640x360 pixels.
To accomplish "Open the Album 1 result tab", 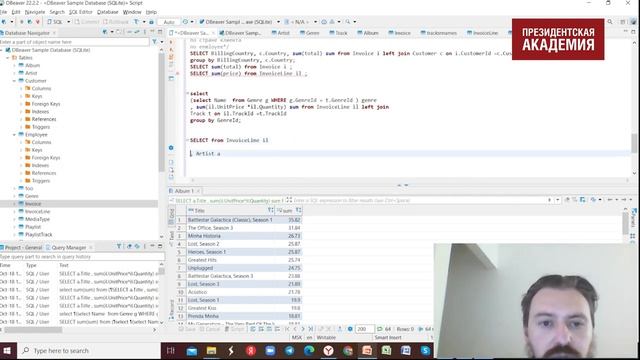I will (x=184, y=191).
